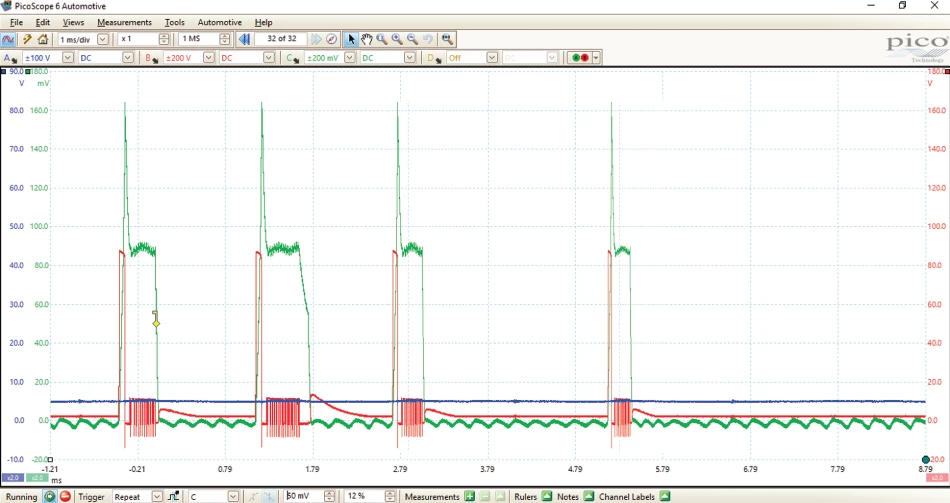The height and width of the screenshot is (503, 950).
Task: Open the Edit menu
Action: pyautogui.click(x=42, y=22)
